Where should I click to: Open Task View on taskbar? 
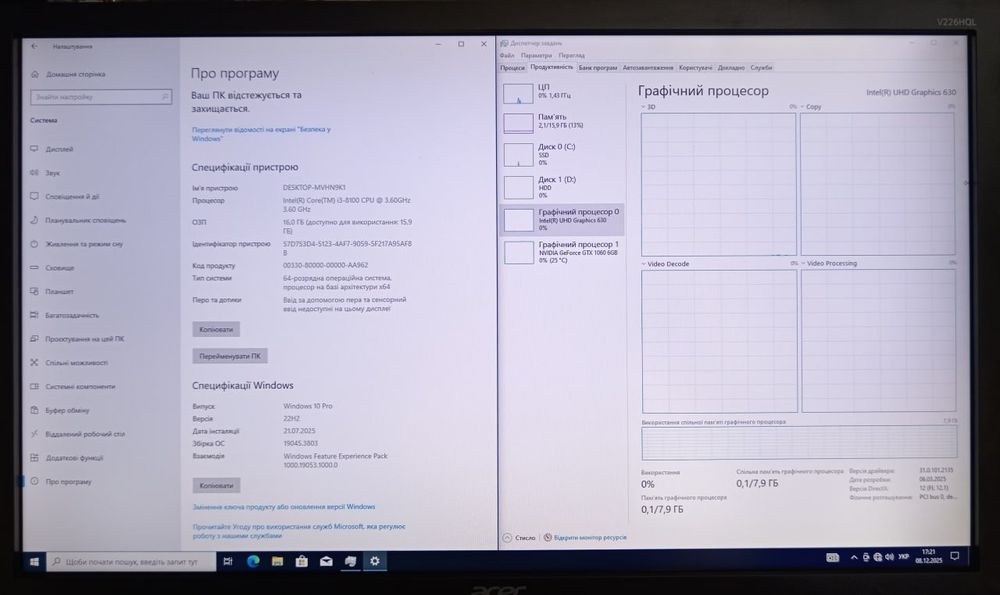pyautogui.click(x=228, y=562)
